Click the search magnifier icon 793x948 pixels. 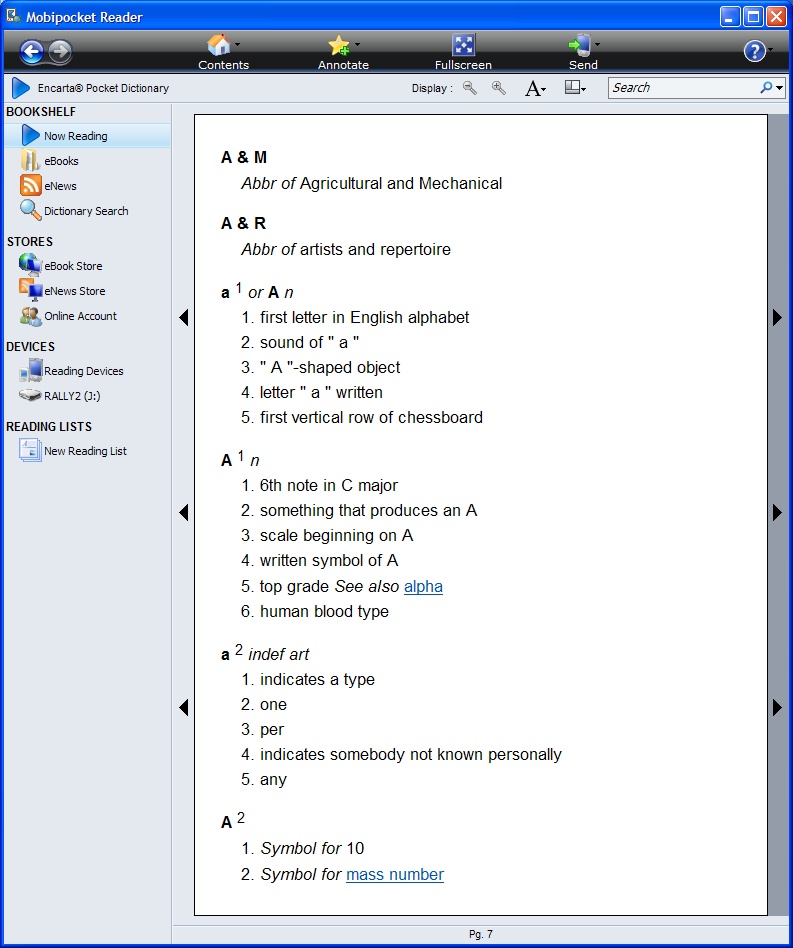[766, 88]
